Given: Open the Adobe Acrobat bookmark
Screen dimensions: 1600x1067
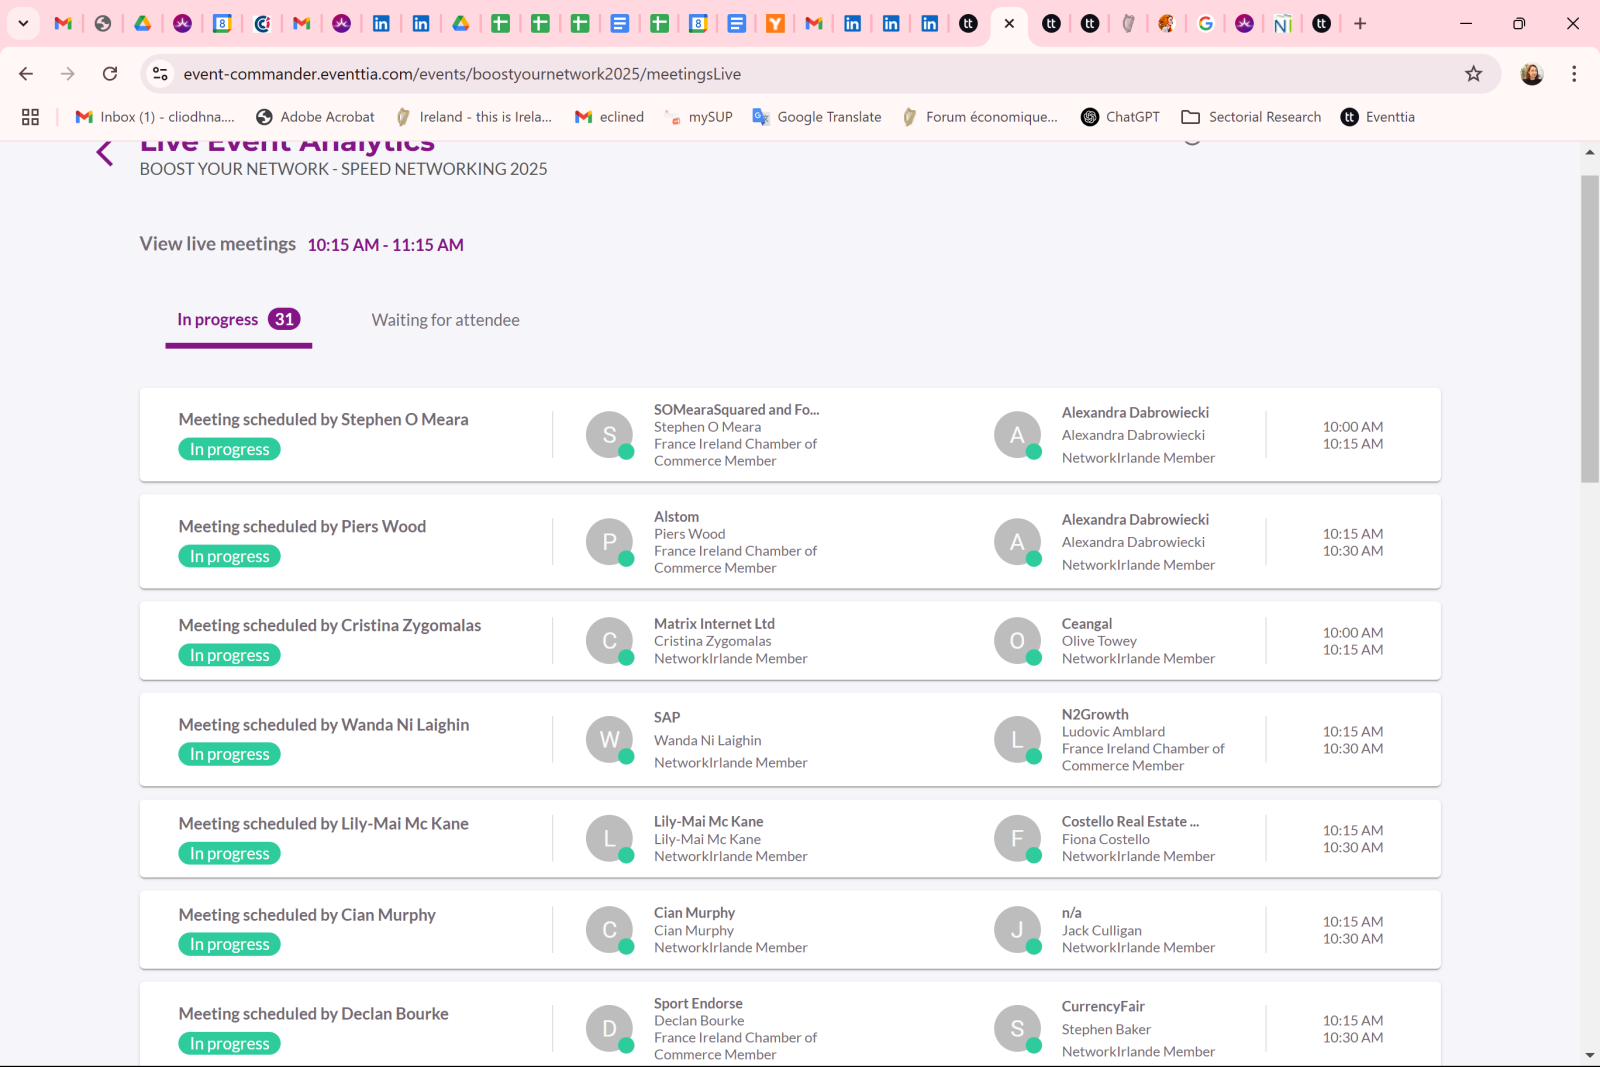Looking at the screenshot, I should pos(315,117).
